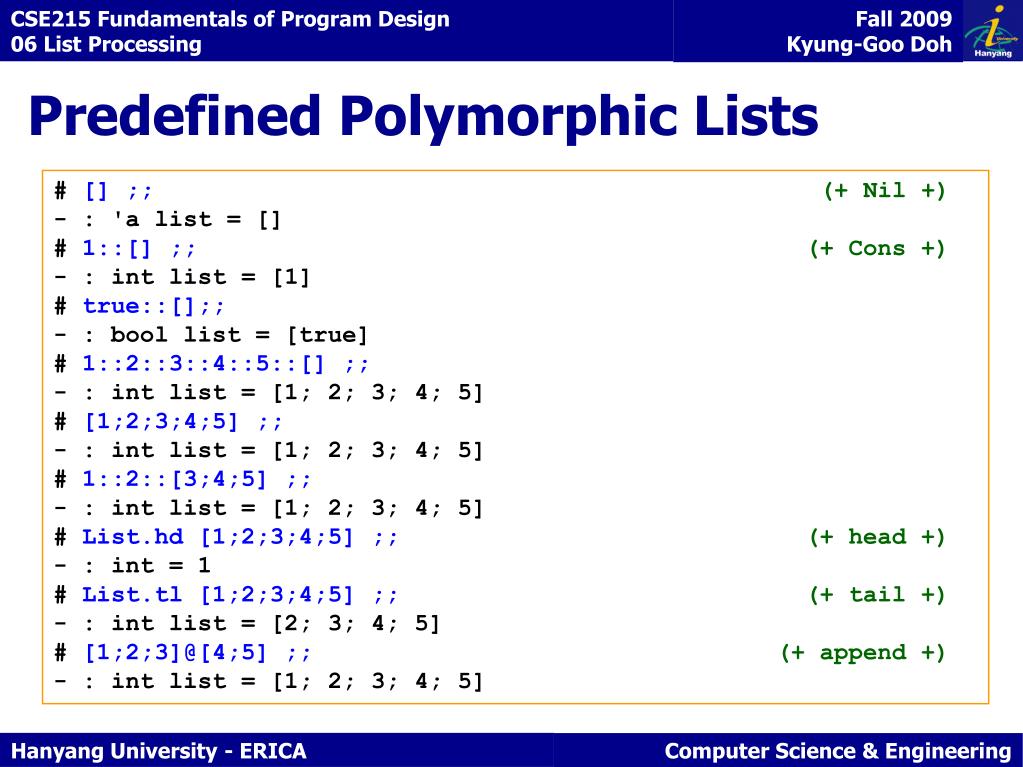Click the '- : bool list = [true]' output
This screenshot has height=767, width=1023.
211,335
